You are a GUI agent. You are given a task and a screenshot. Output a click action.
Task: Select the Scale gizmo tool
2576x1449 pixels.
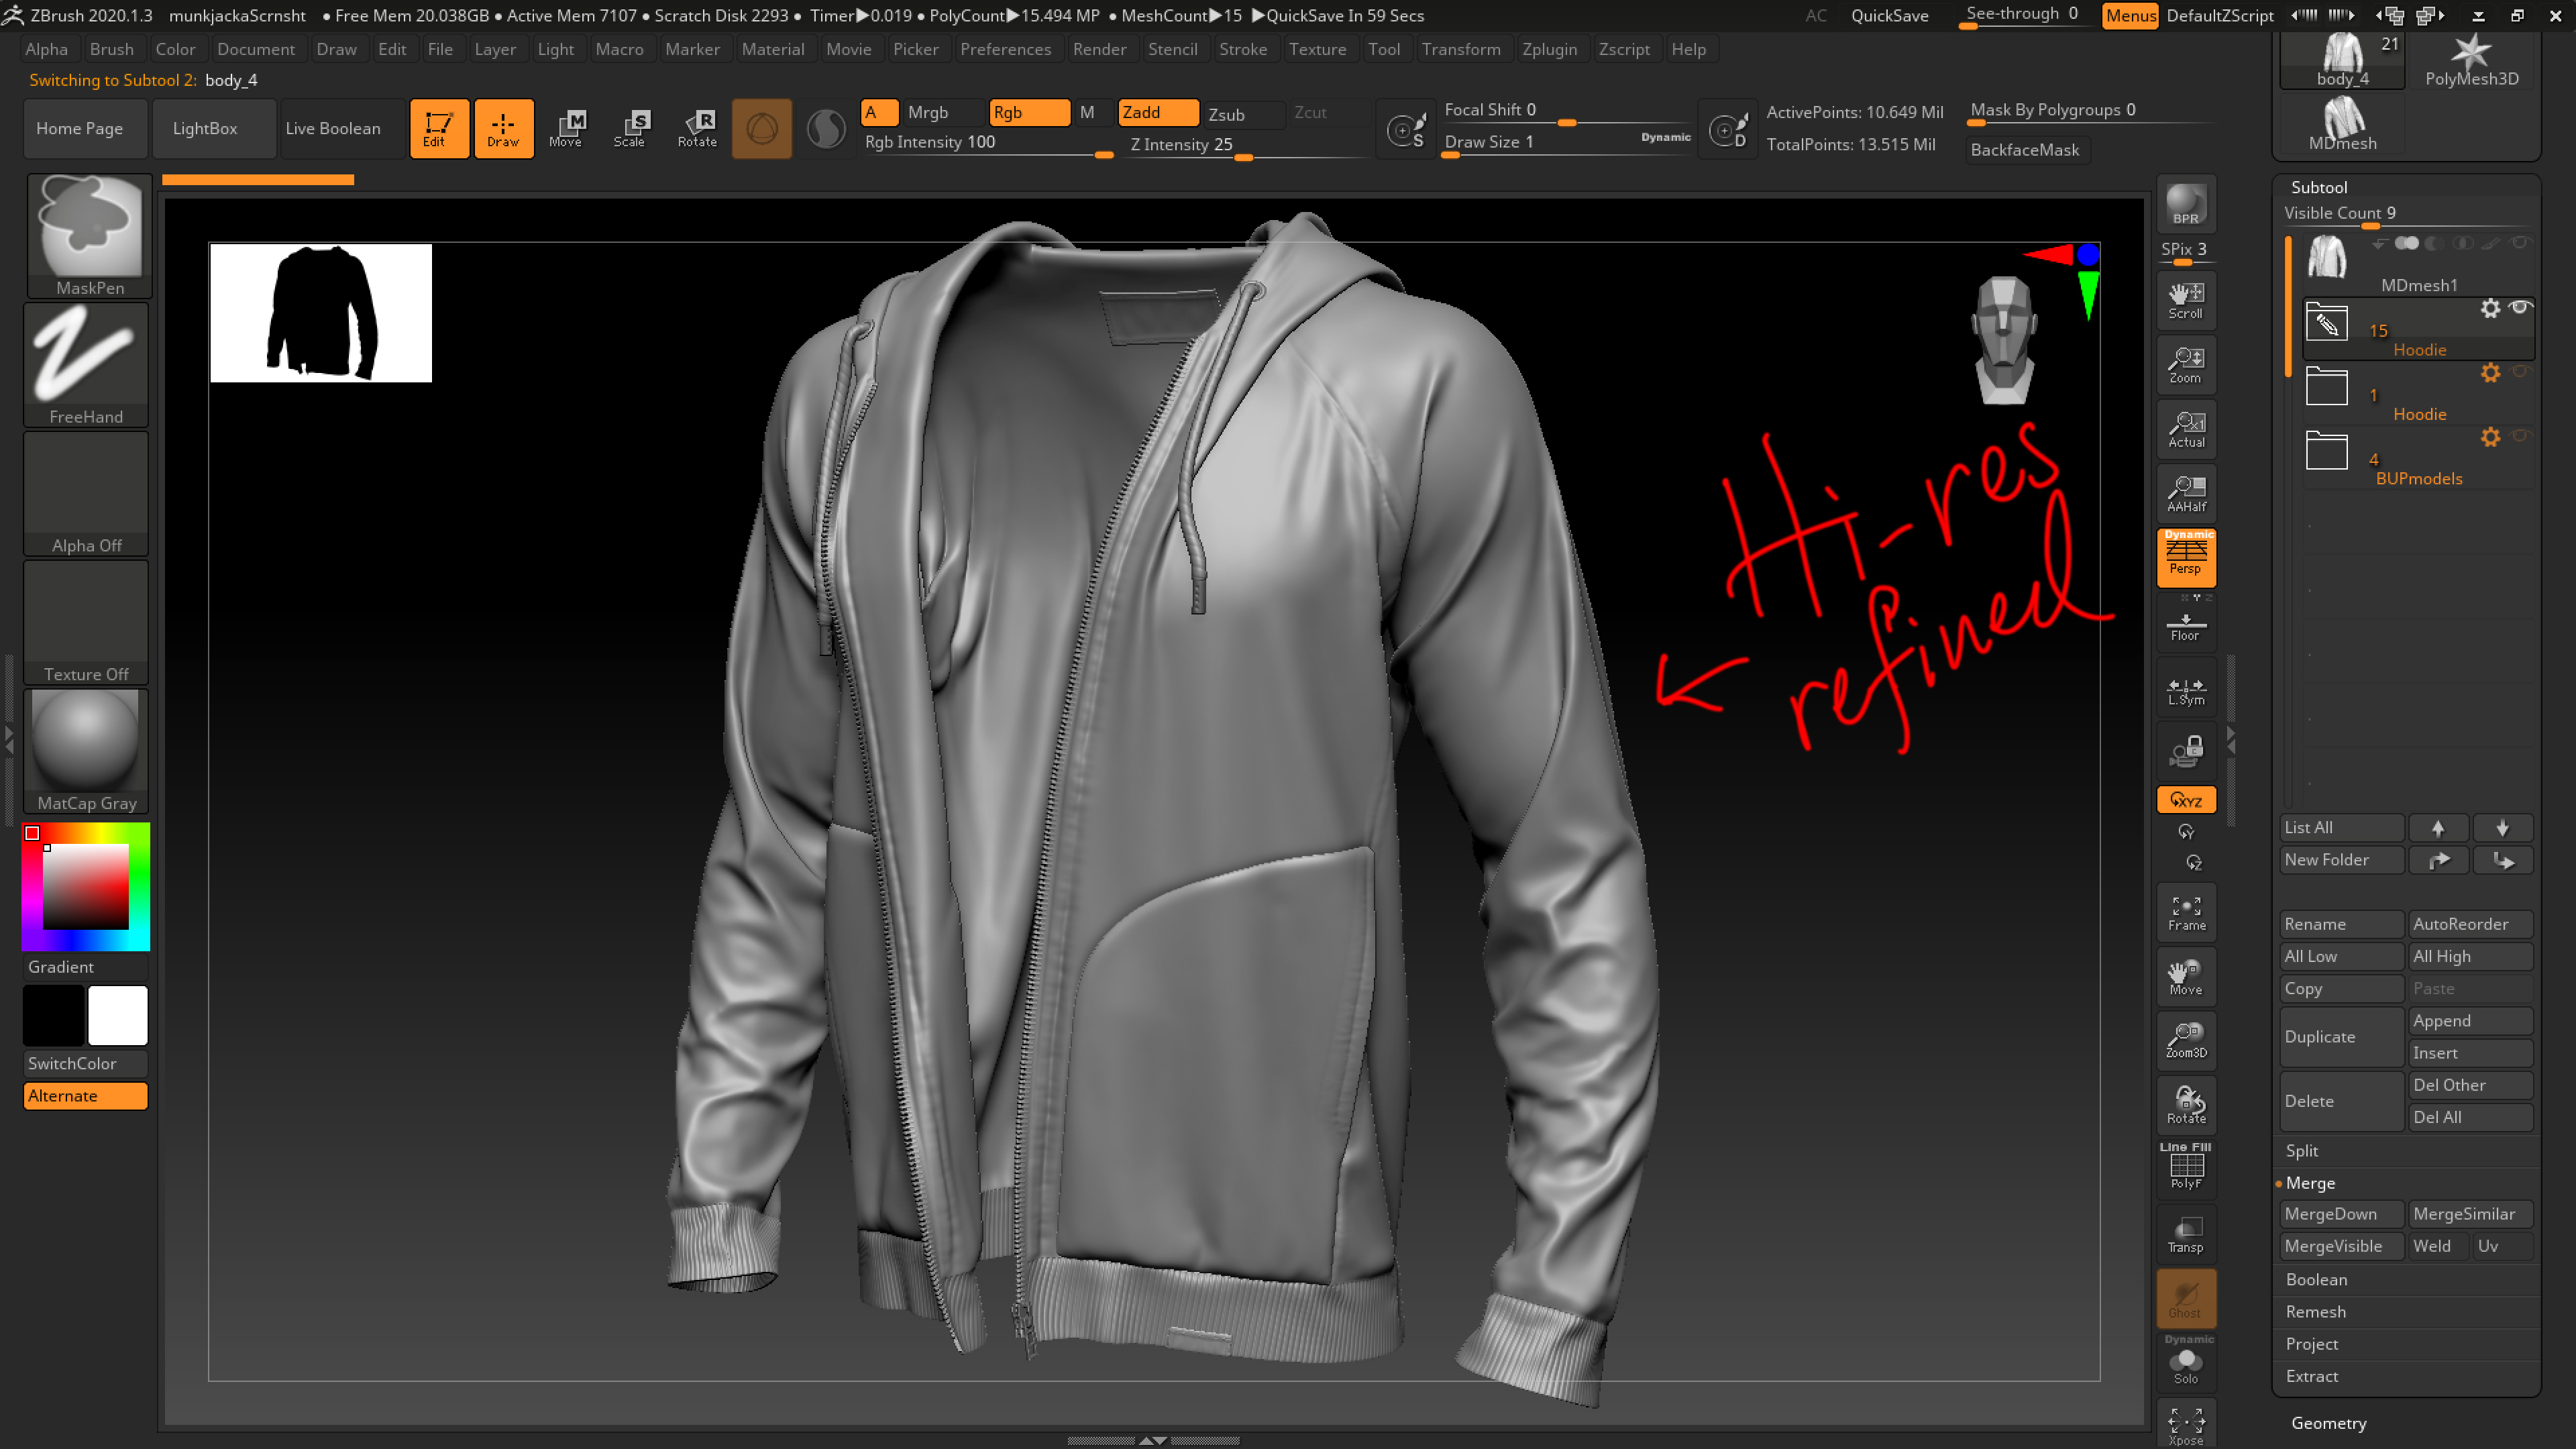[x=630, y=129]
